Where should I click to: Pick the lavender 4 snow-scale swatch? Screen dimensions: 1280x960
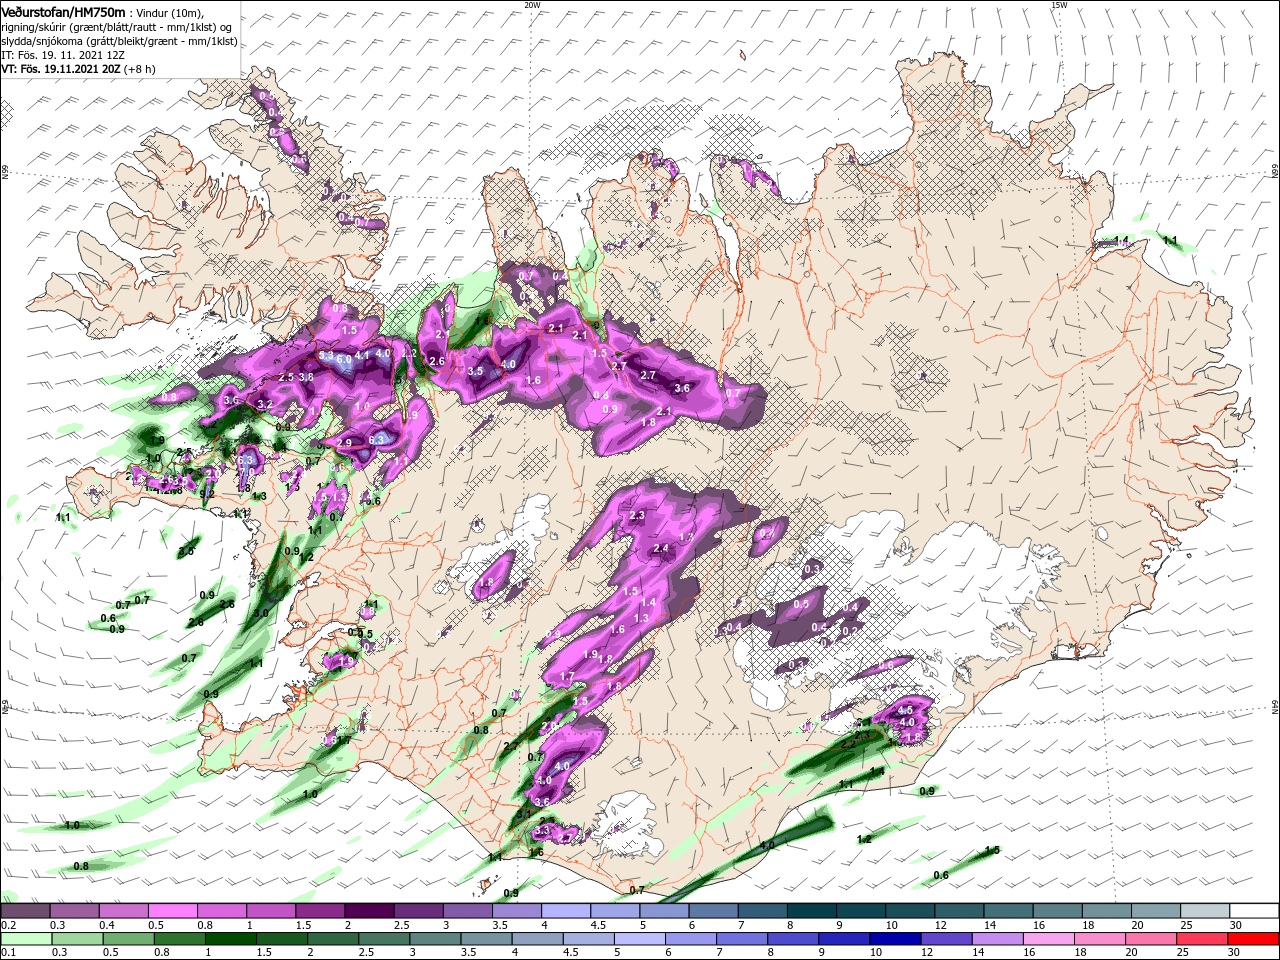click(565, 911)
